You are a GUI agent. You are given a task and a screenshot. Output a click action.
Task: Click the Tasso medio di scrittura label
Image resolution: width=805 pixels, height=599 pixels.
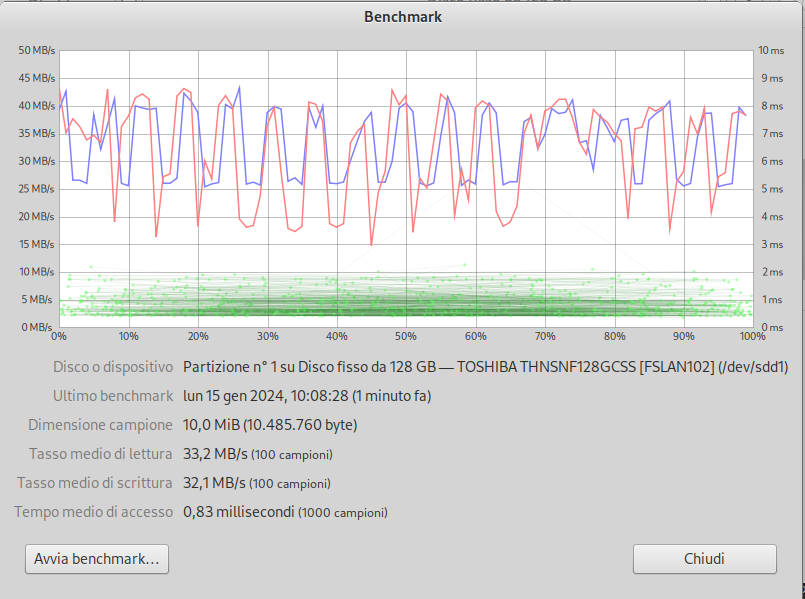pos(95,483)
